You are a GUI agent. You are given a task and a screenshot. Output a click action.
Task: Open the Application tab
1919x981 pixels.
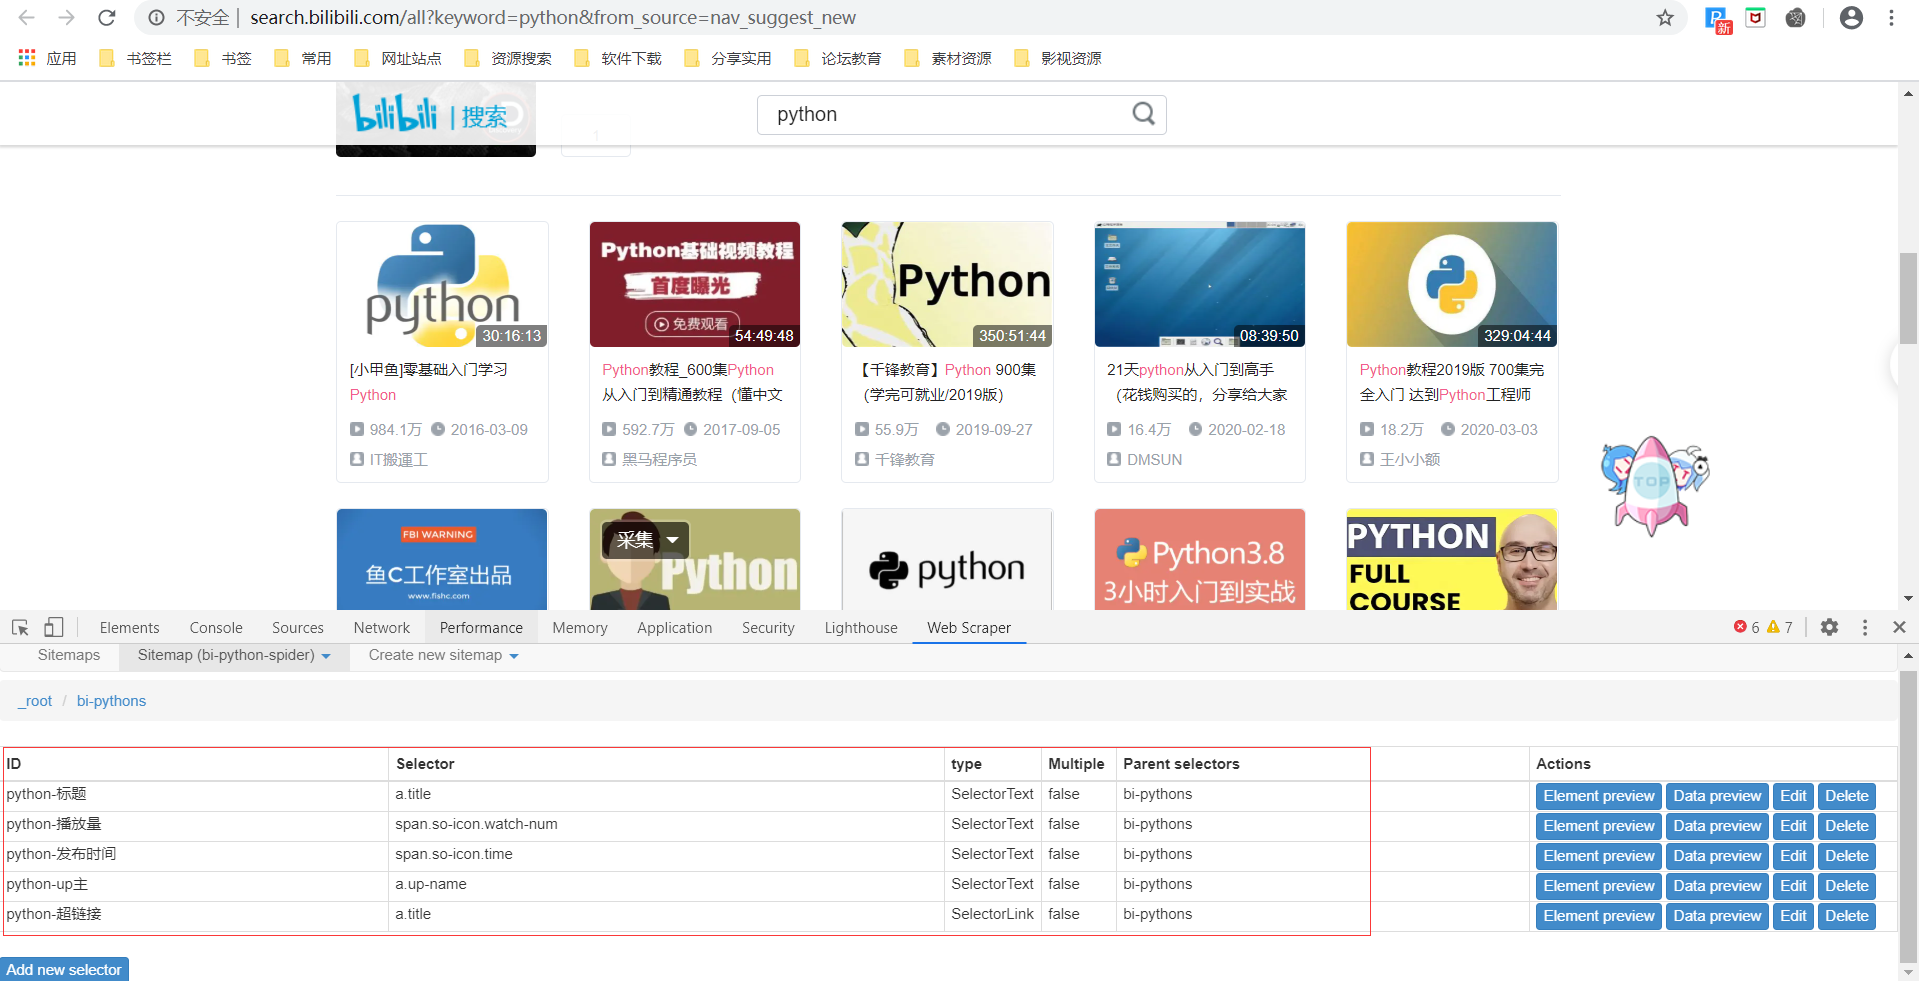675,628
